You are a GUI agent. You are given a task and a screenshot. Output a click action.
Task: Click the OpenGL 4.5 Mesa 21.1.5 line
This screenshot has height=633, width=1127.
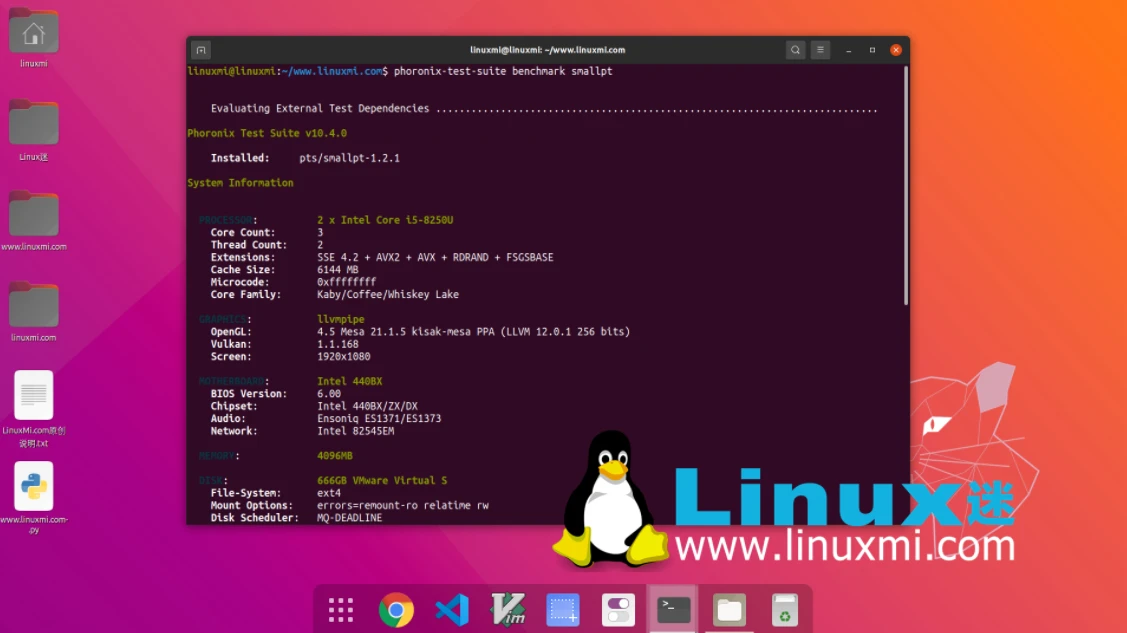click(x=473, y=332)
